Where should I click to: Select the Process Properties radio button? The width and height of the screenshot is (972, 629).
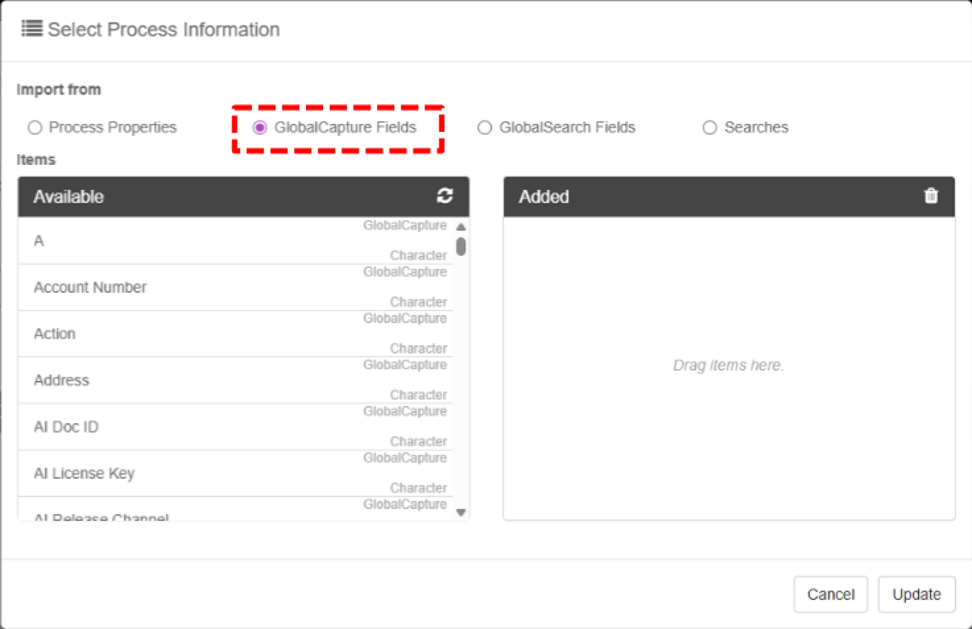point(35,128)
